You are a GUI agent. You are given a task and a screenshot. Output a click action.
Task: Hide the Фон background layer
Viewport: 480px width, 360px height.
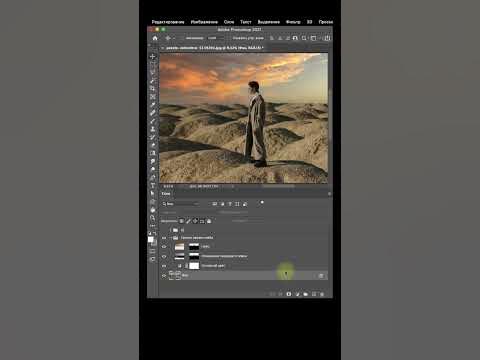164,276
